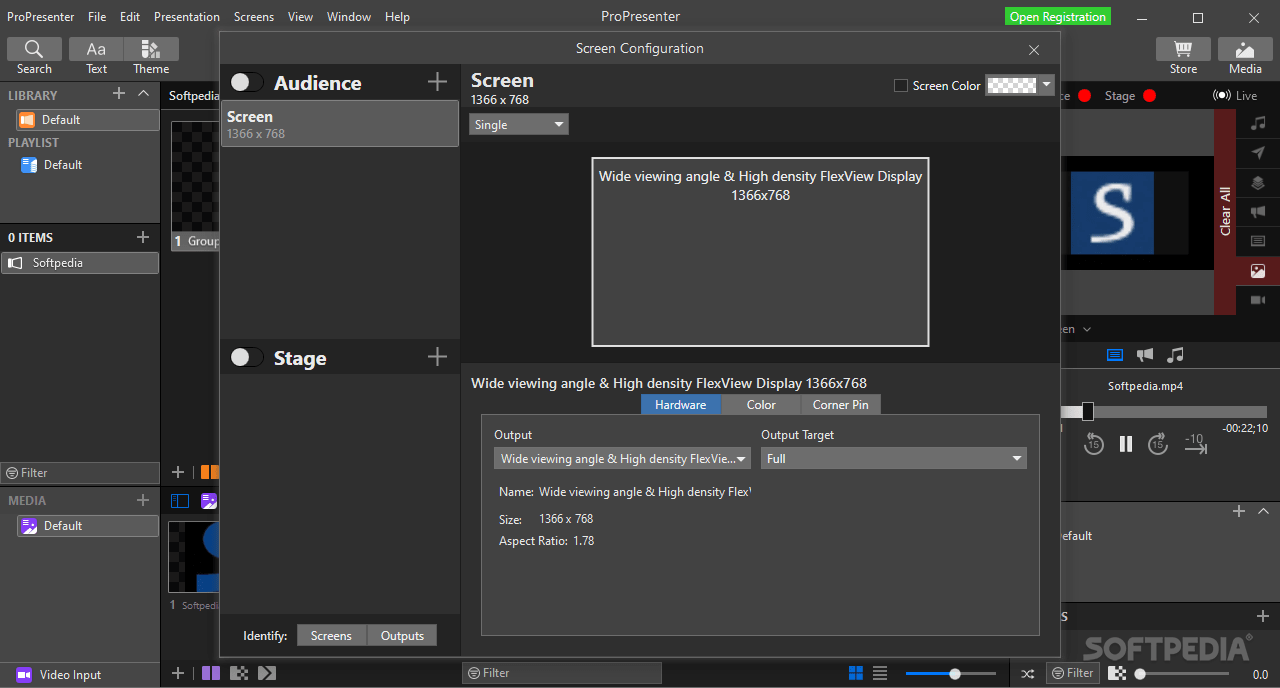Open the Theme picker icon

point(150,48)
